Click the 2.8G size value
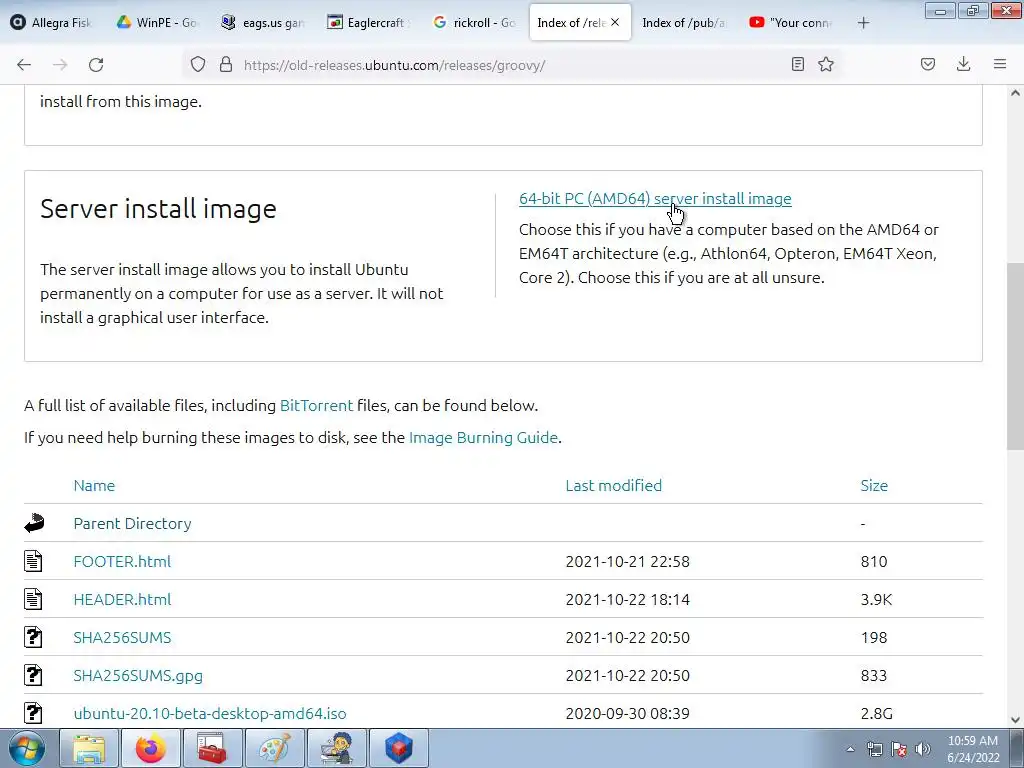1024x768 pixels. coord(876,713)
